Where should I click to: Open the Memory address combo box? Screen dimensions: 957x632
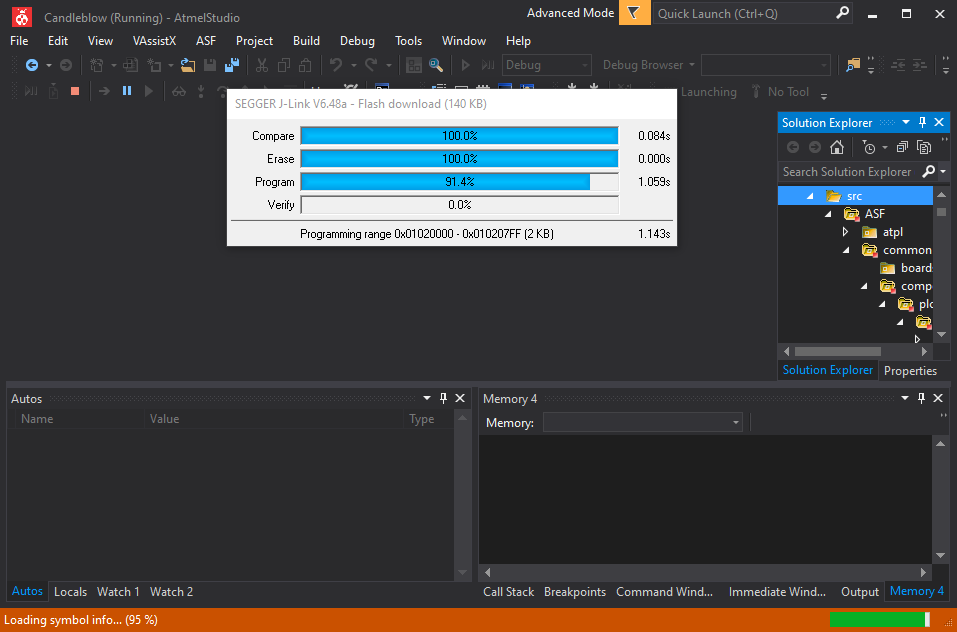[643, 422]
